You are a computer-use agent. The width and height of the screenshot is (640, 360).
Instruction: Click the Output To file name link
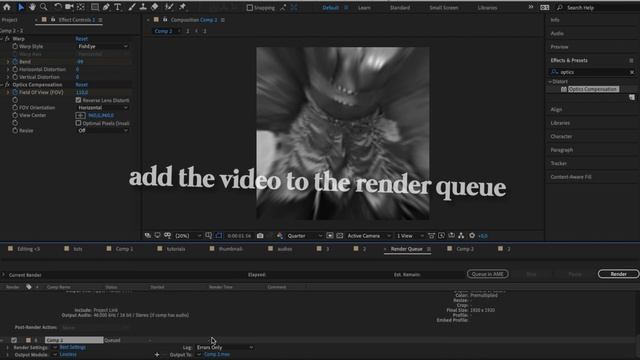pos(217,354)
